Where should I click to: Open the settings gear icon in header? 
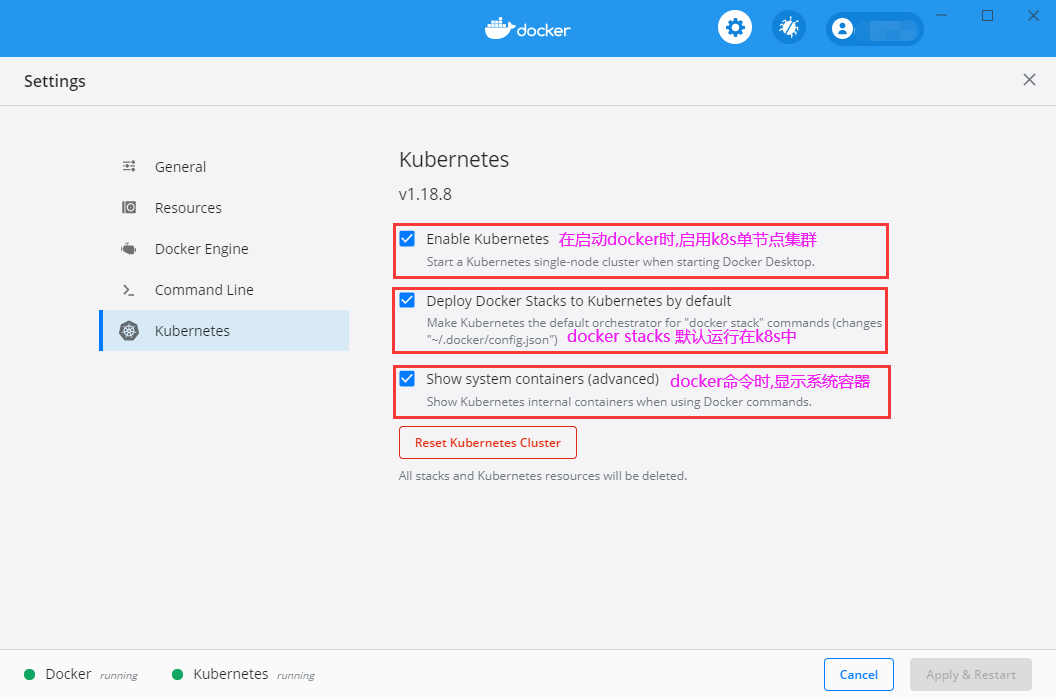735,28
